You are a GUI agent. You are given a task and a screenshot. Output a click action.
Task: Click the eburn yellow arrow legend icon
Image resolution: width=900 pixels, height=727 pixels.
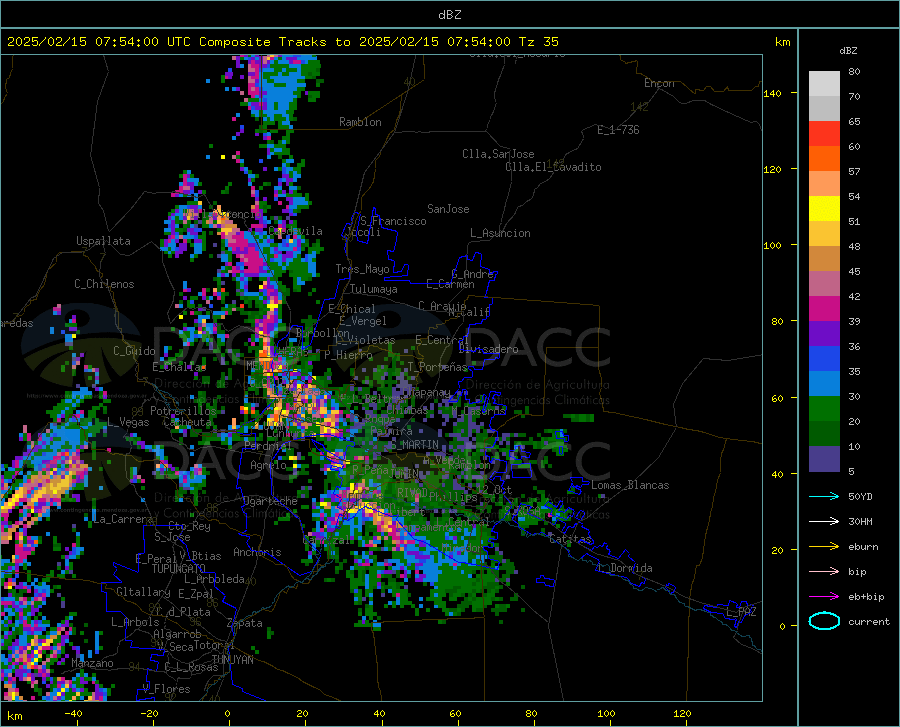pos(824,546)
